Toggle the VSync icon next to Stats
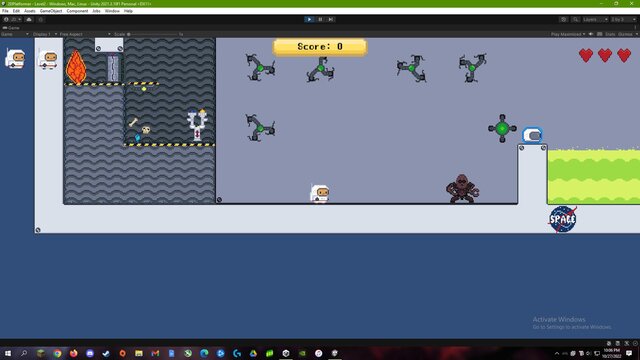The height and width of the screenshot is (360, 640). click(x=600, y=34)
